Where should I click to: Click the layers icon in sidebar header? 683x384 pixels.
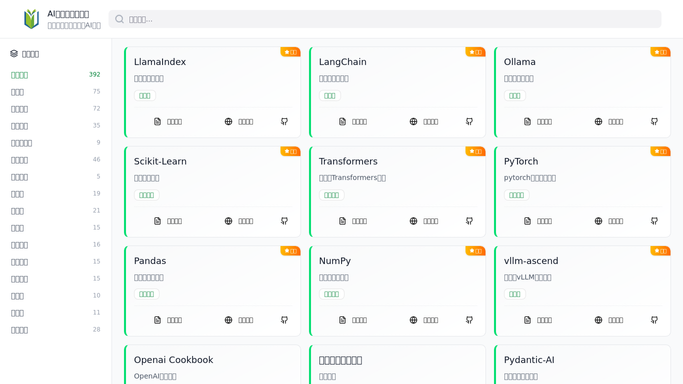click(x=14, y=54)
